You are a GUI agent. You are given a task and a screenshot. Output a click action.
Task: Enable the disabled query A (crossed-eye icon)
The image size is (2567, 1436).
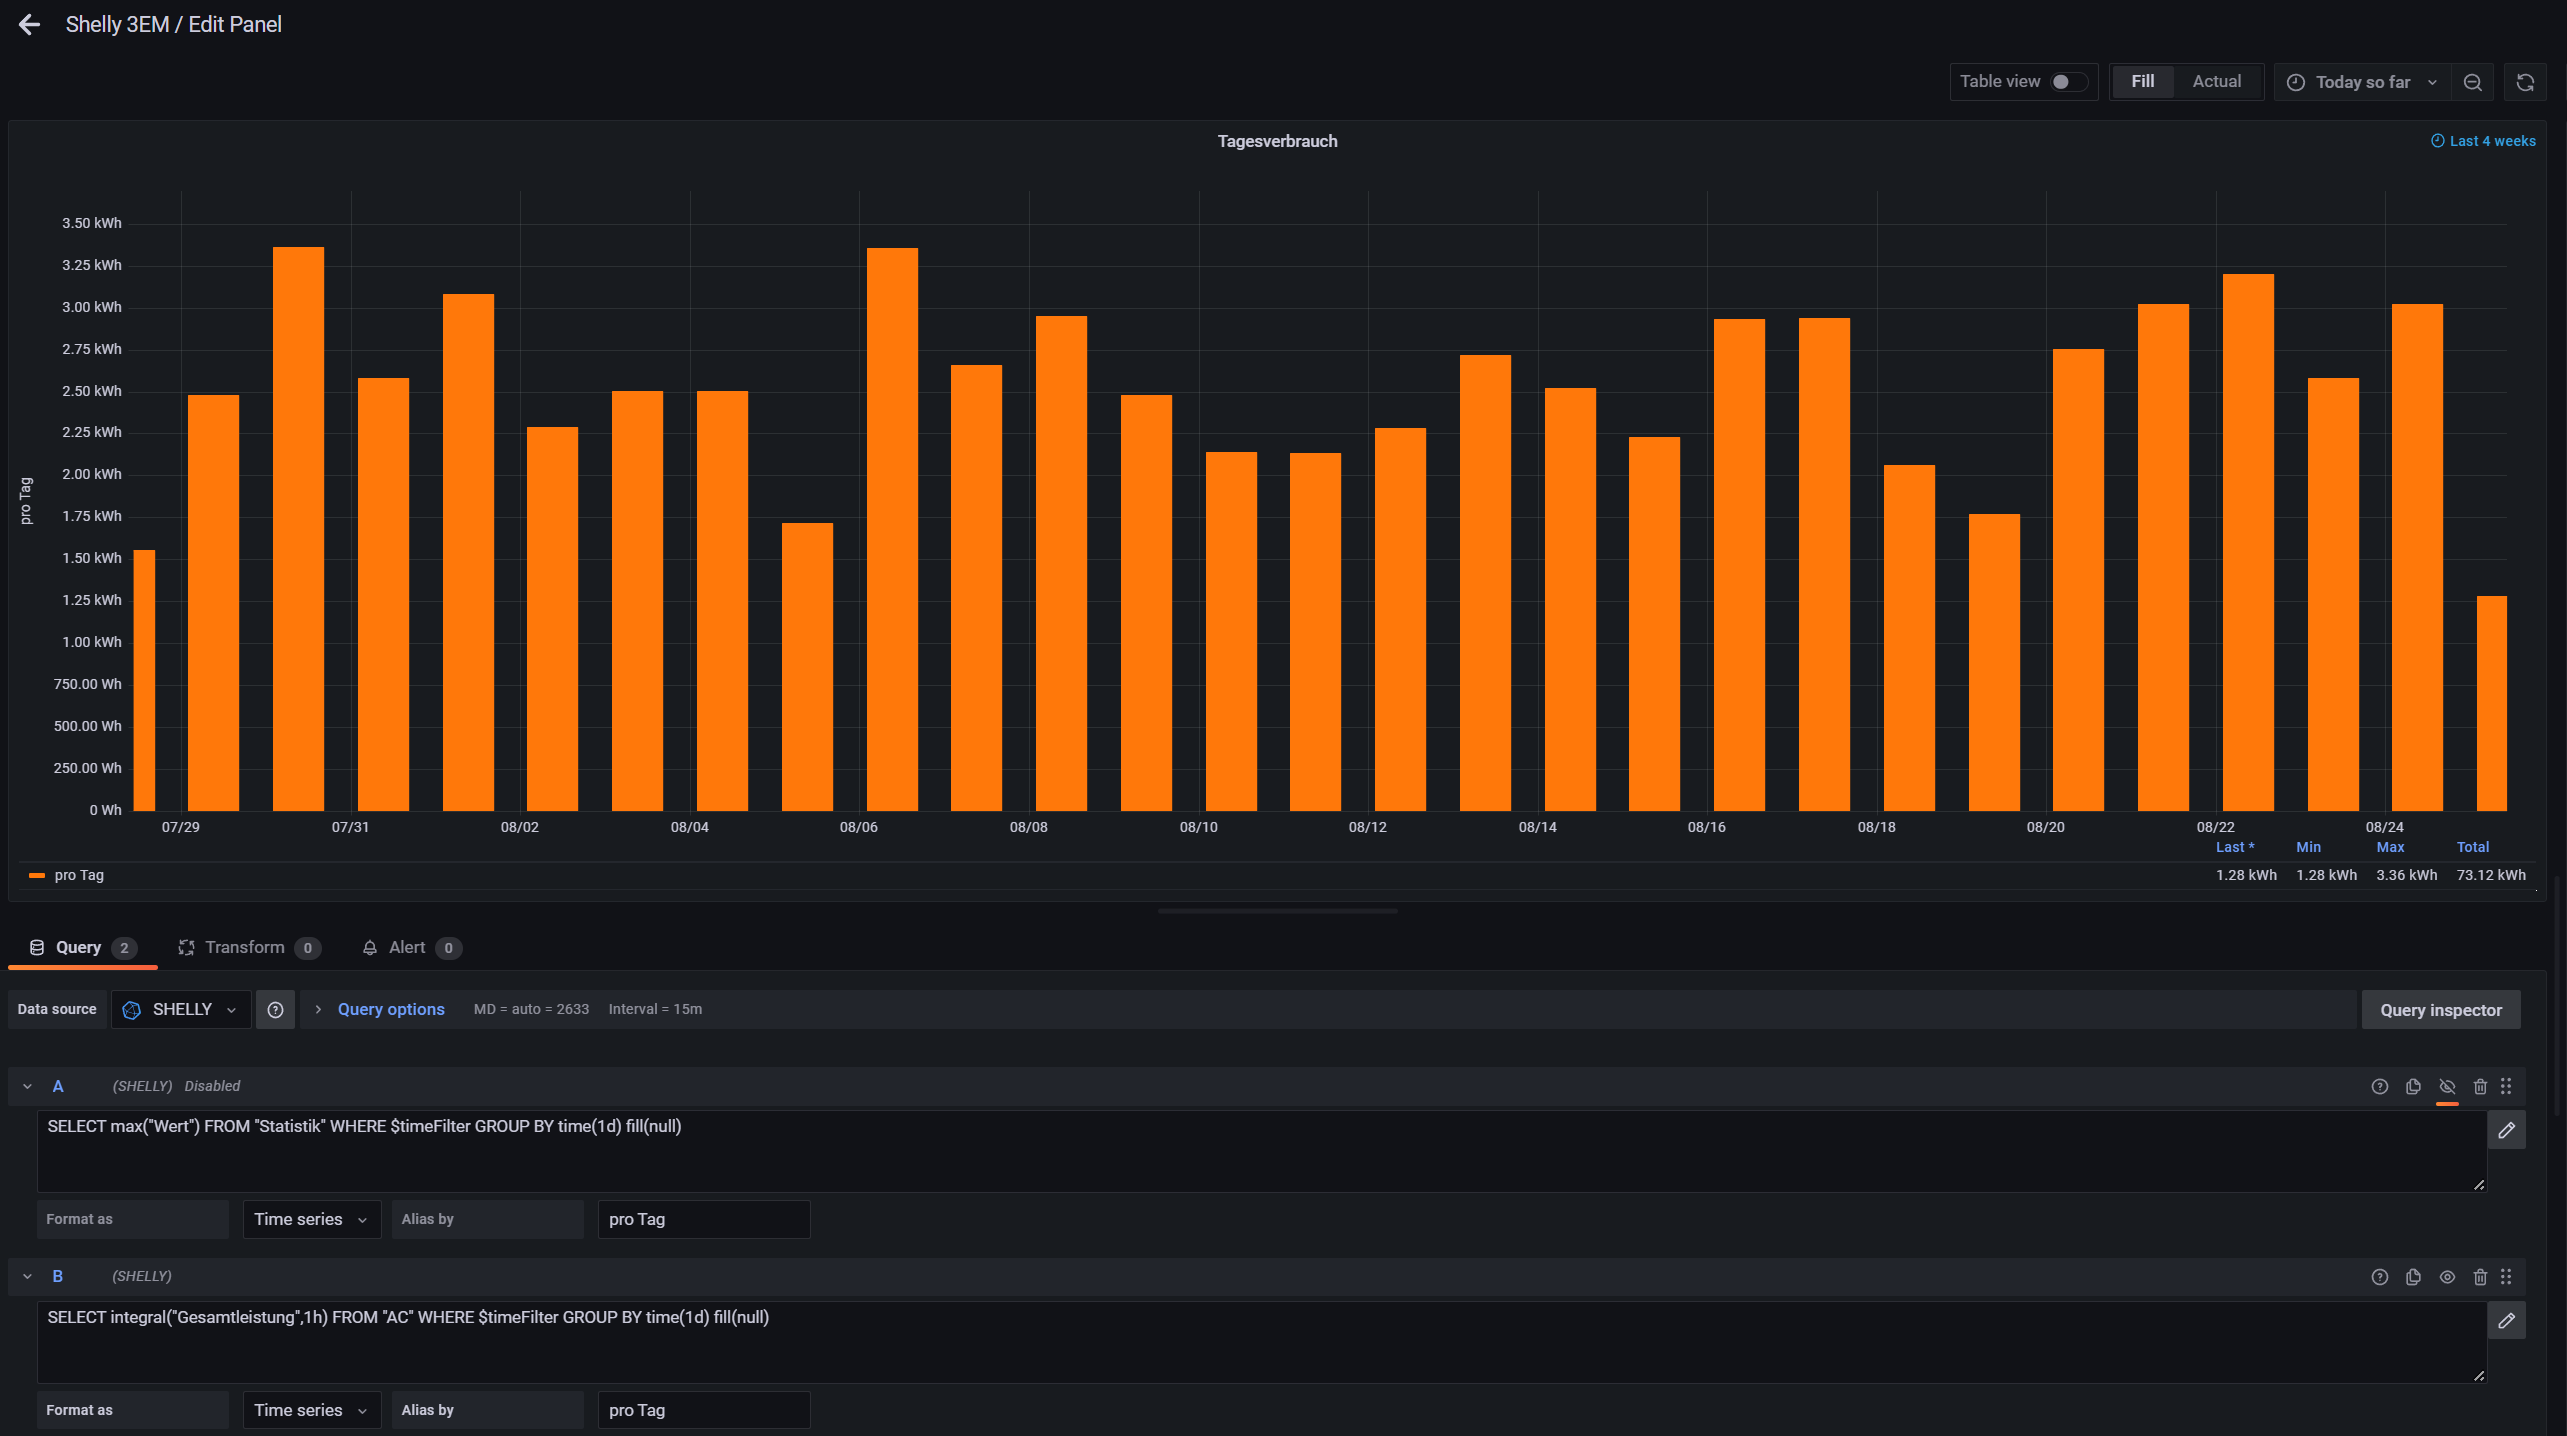2447,1087
